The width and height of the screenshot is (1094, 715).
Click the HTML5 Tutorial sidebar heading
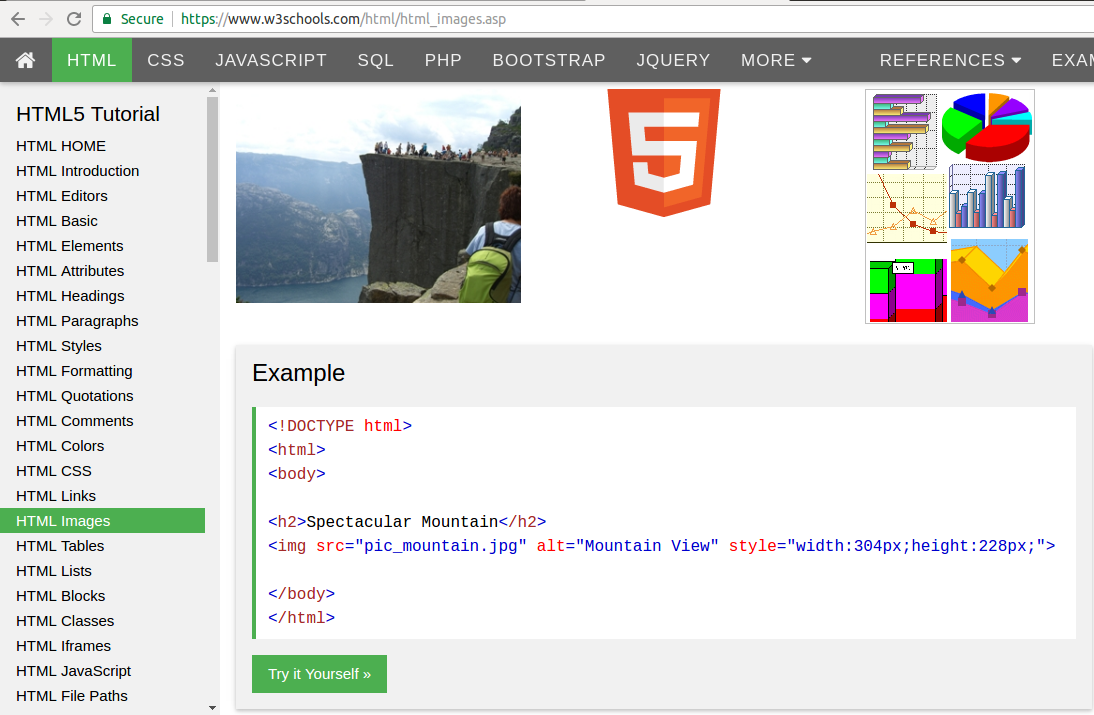pyautogui.click(x=88, y=114)
